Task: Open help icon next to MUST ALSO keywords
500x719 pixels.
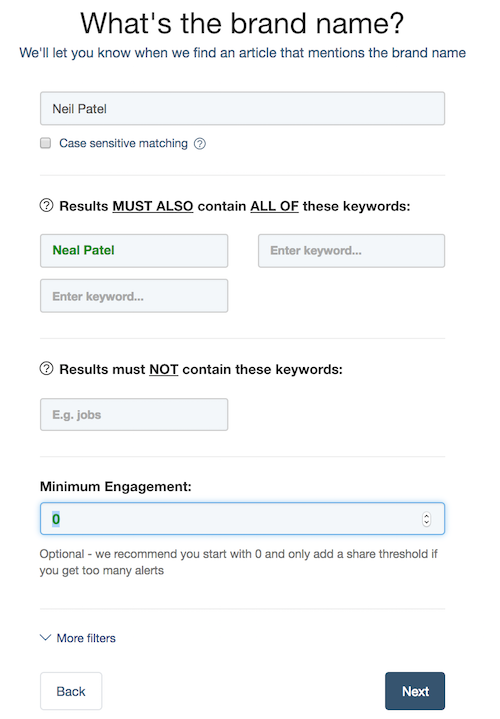Action: [x=46, y=205]
